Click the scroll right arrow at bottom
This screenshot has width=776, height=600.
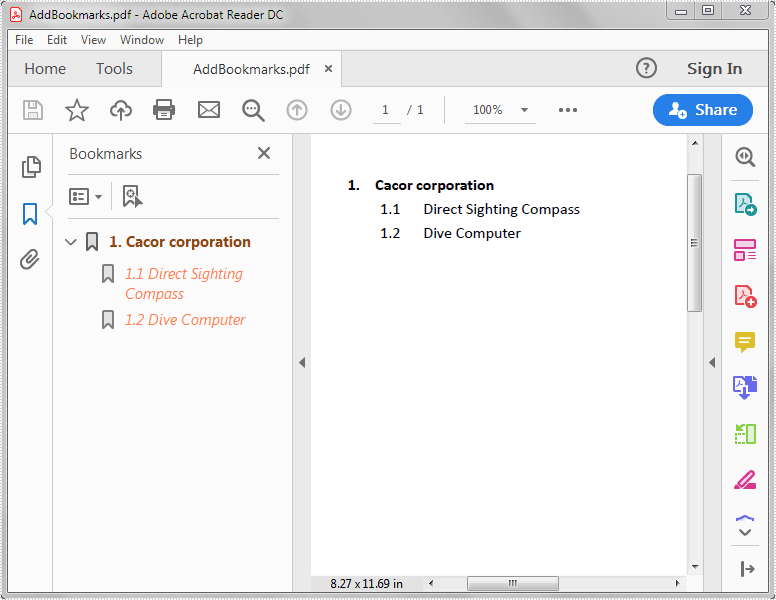677,583
